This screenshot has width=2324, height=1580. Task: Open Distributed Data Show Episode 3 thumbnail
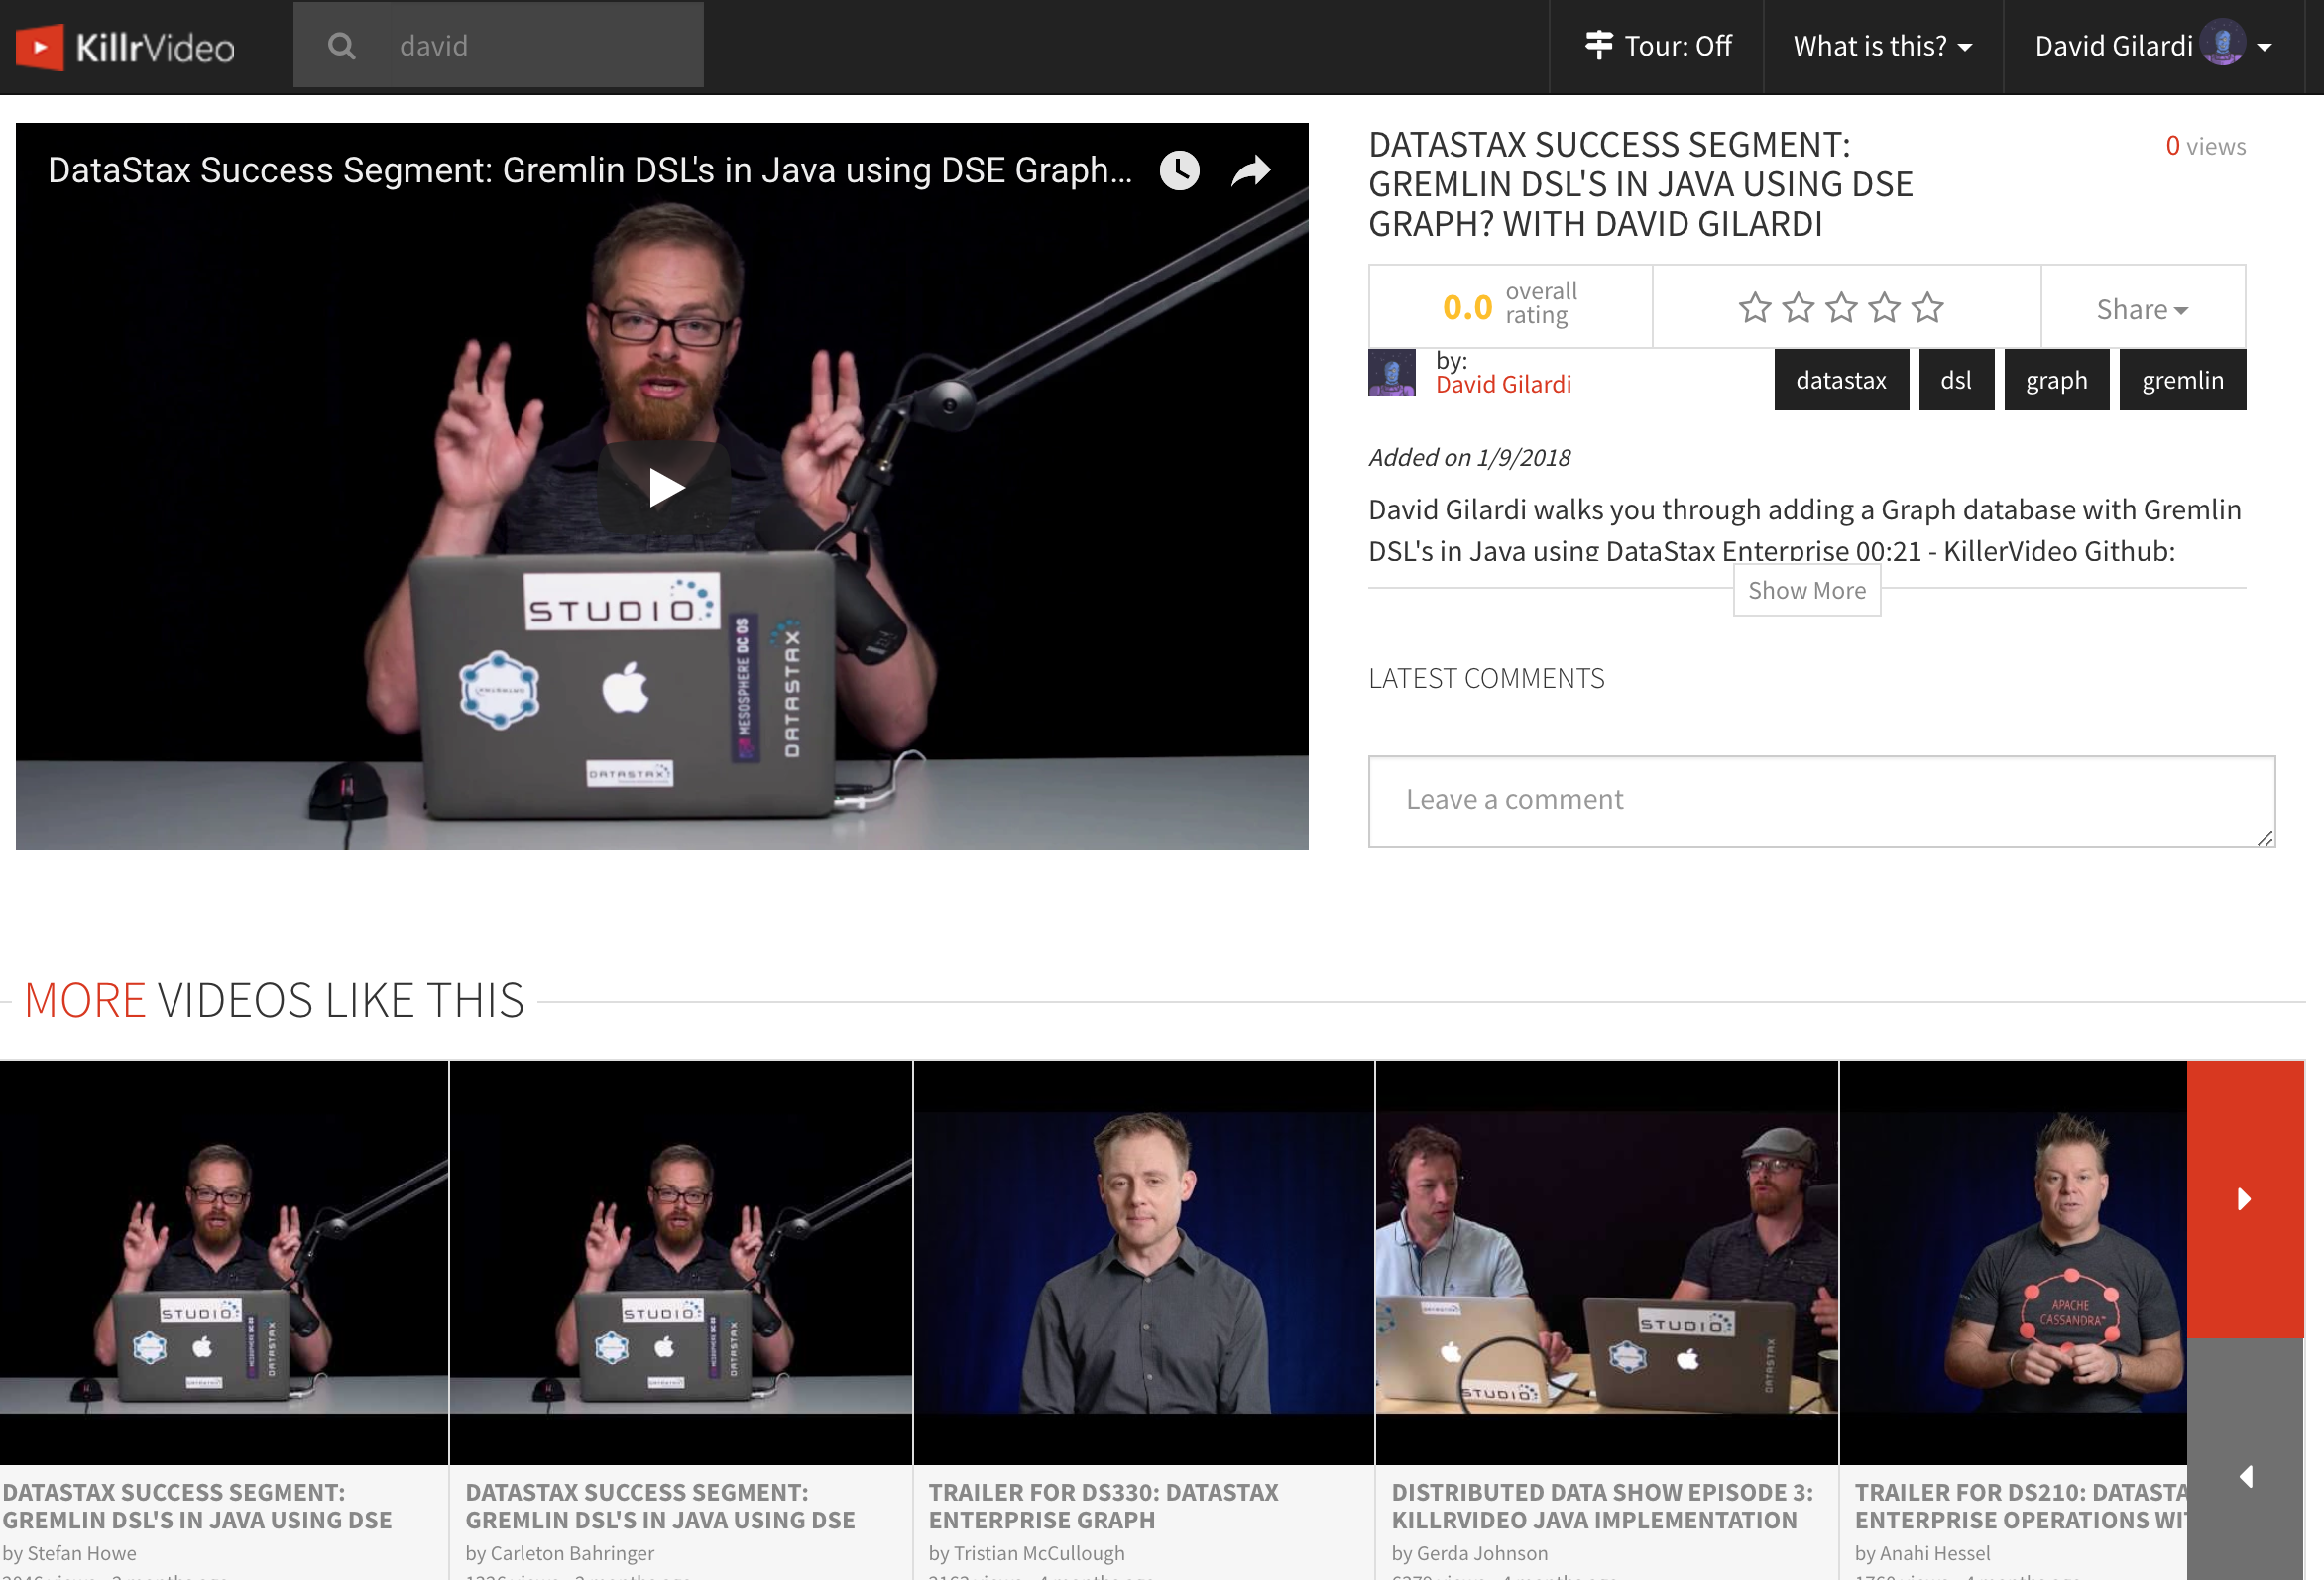[x=1606, y=1262]
